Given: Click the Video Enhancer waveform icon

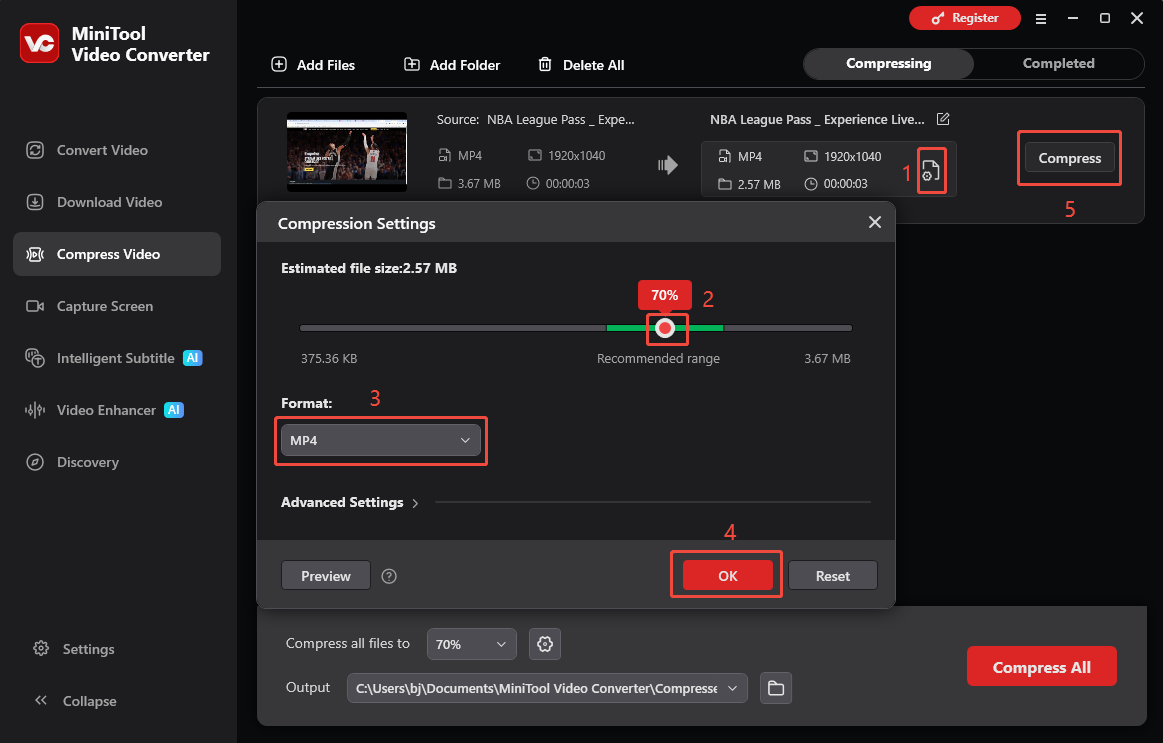Looking at the screenshot, I should click(x=35, y=410).
